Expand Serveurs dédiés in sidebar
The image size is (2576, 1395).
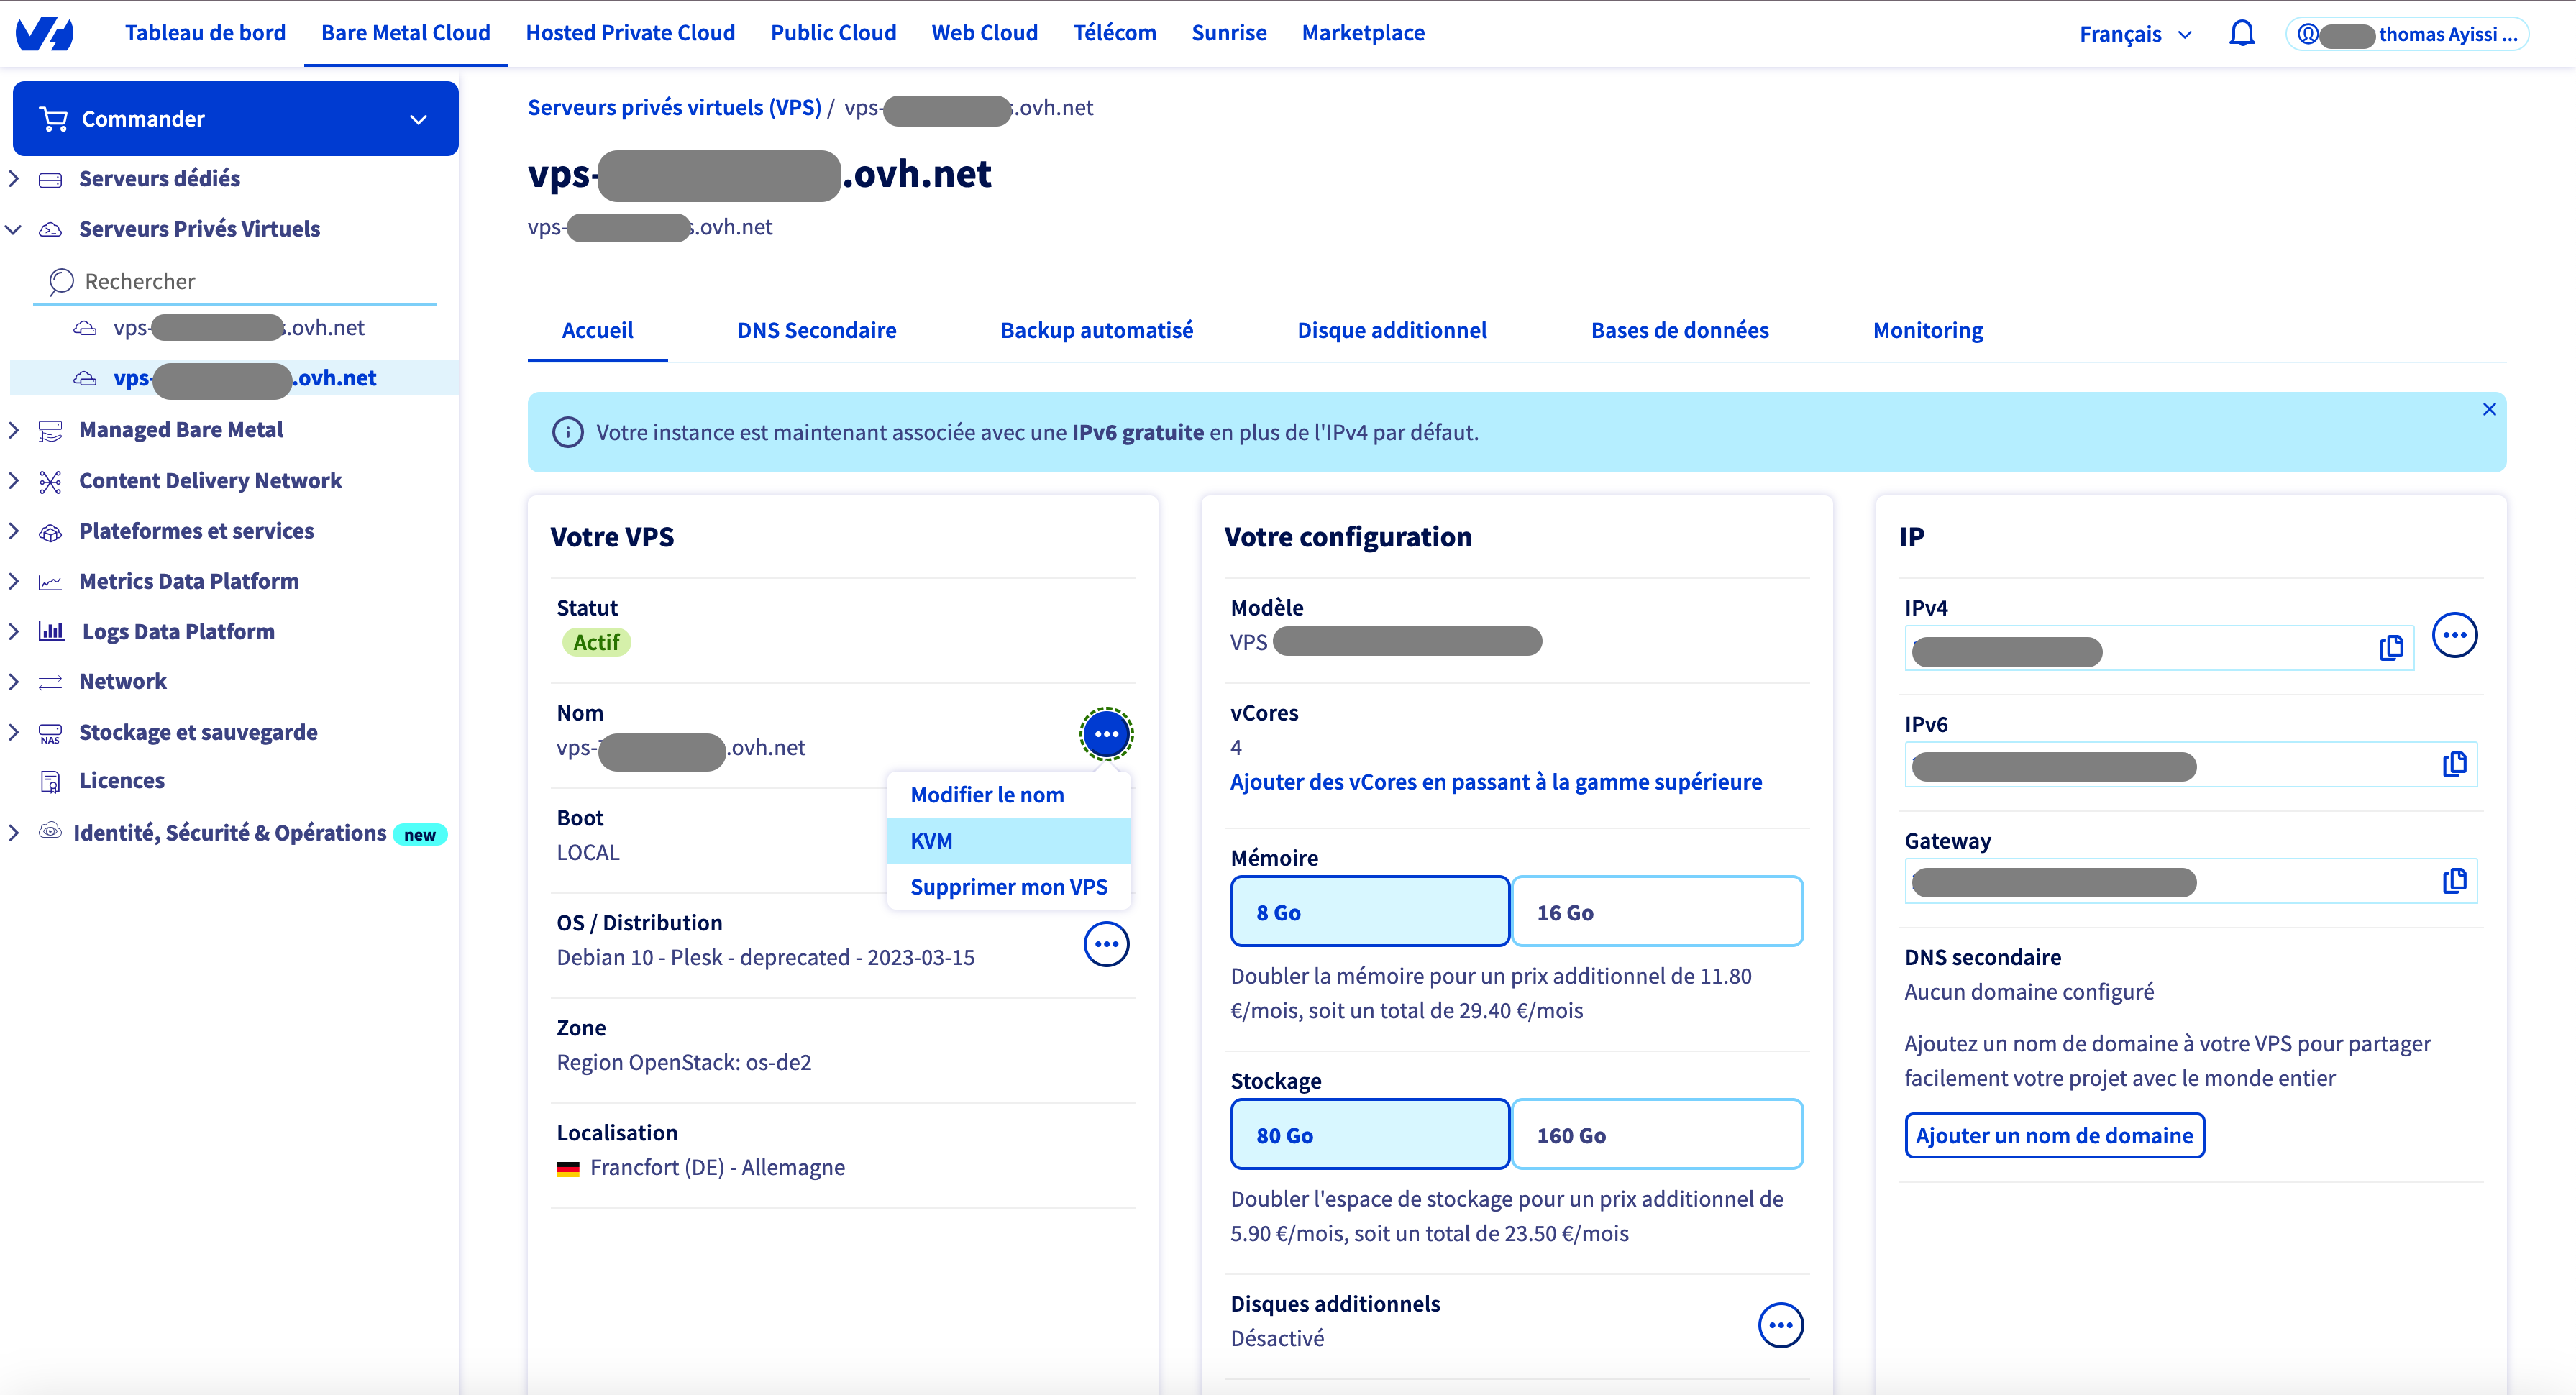[x=159, y=179]
